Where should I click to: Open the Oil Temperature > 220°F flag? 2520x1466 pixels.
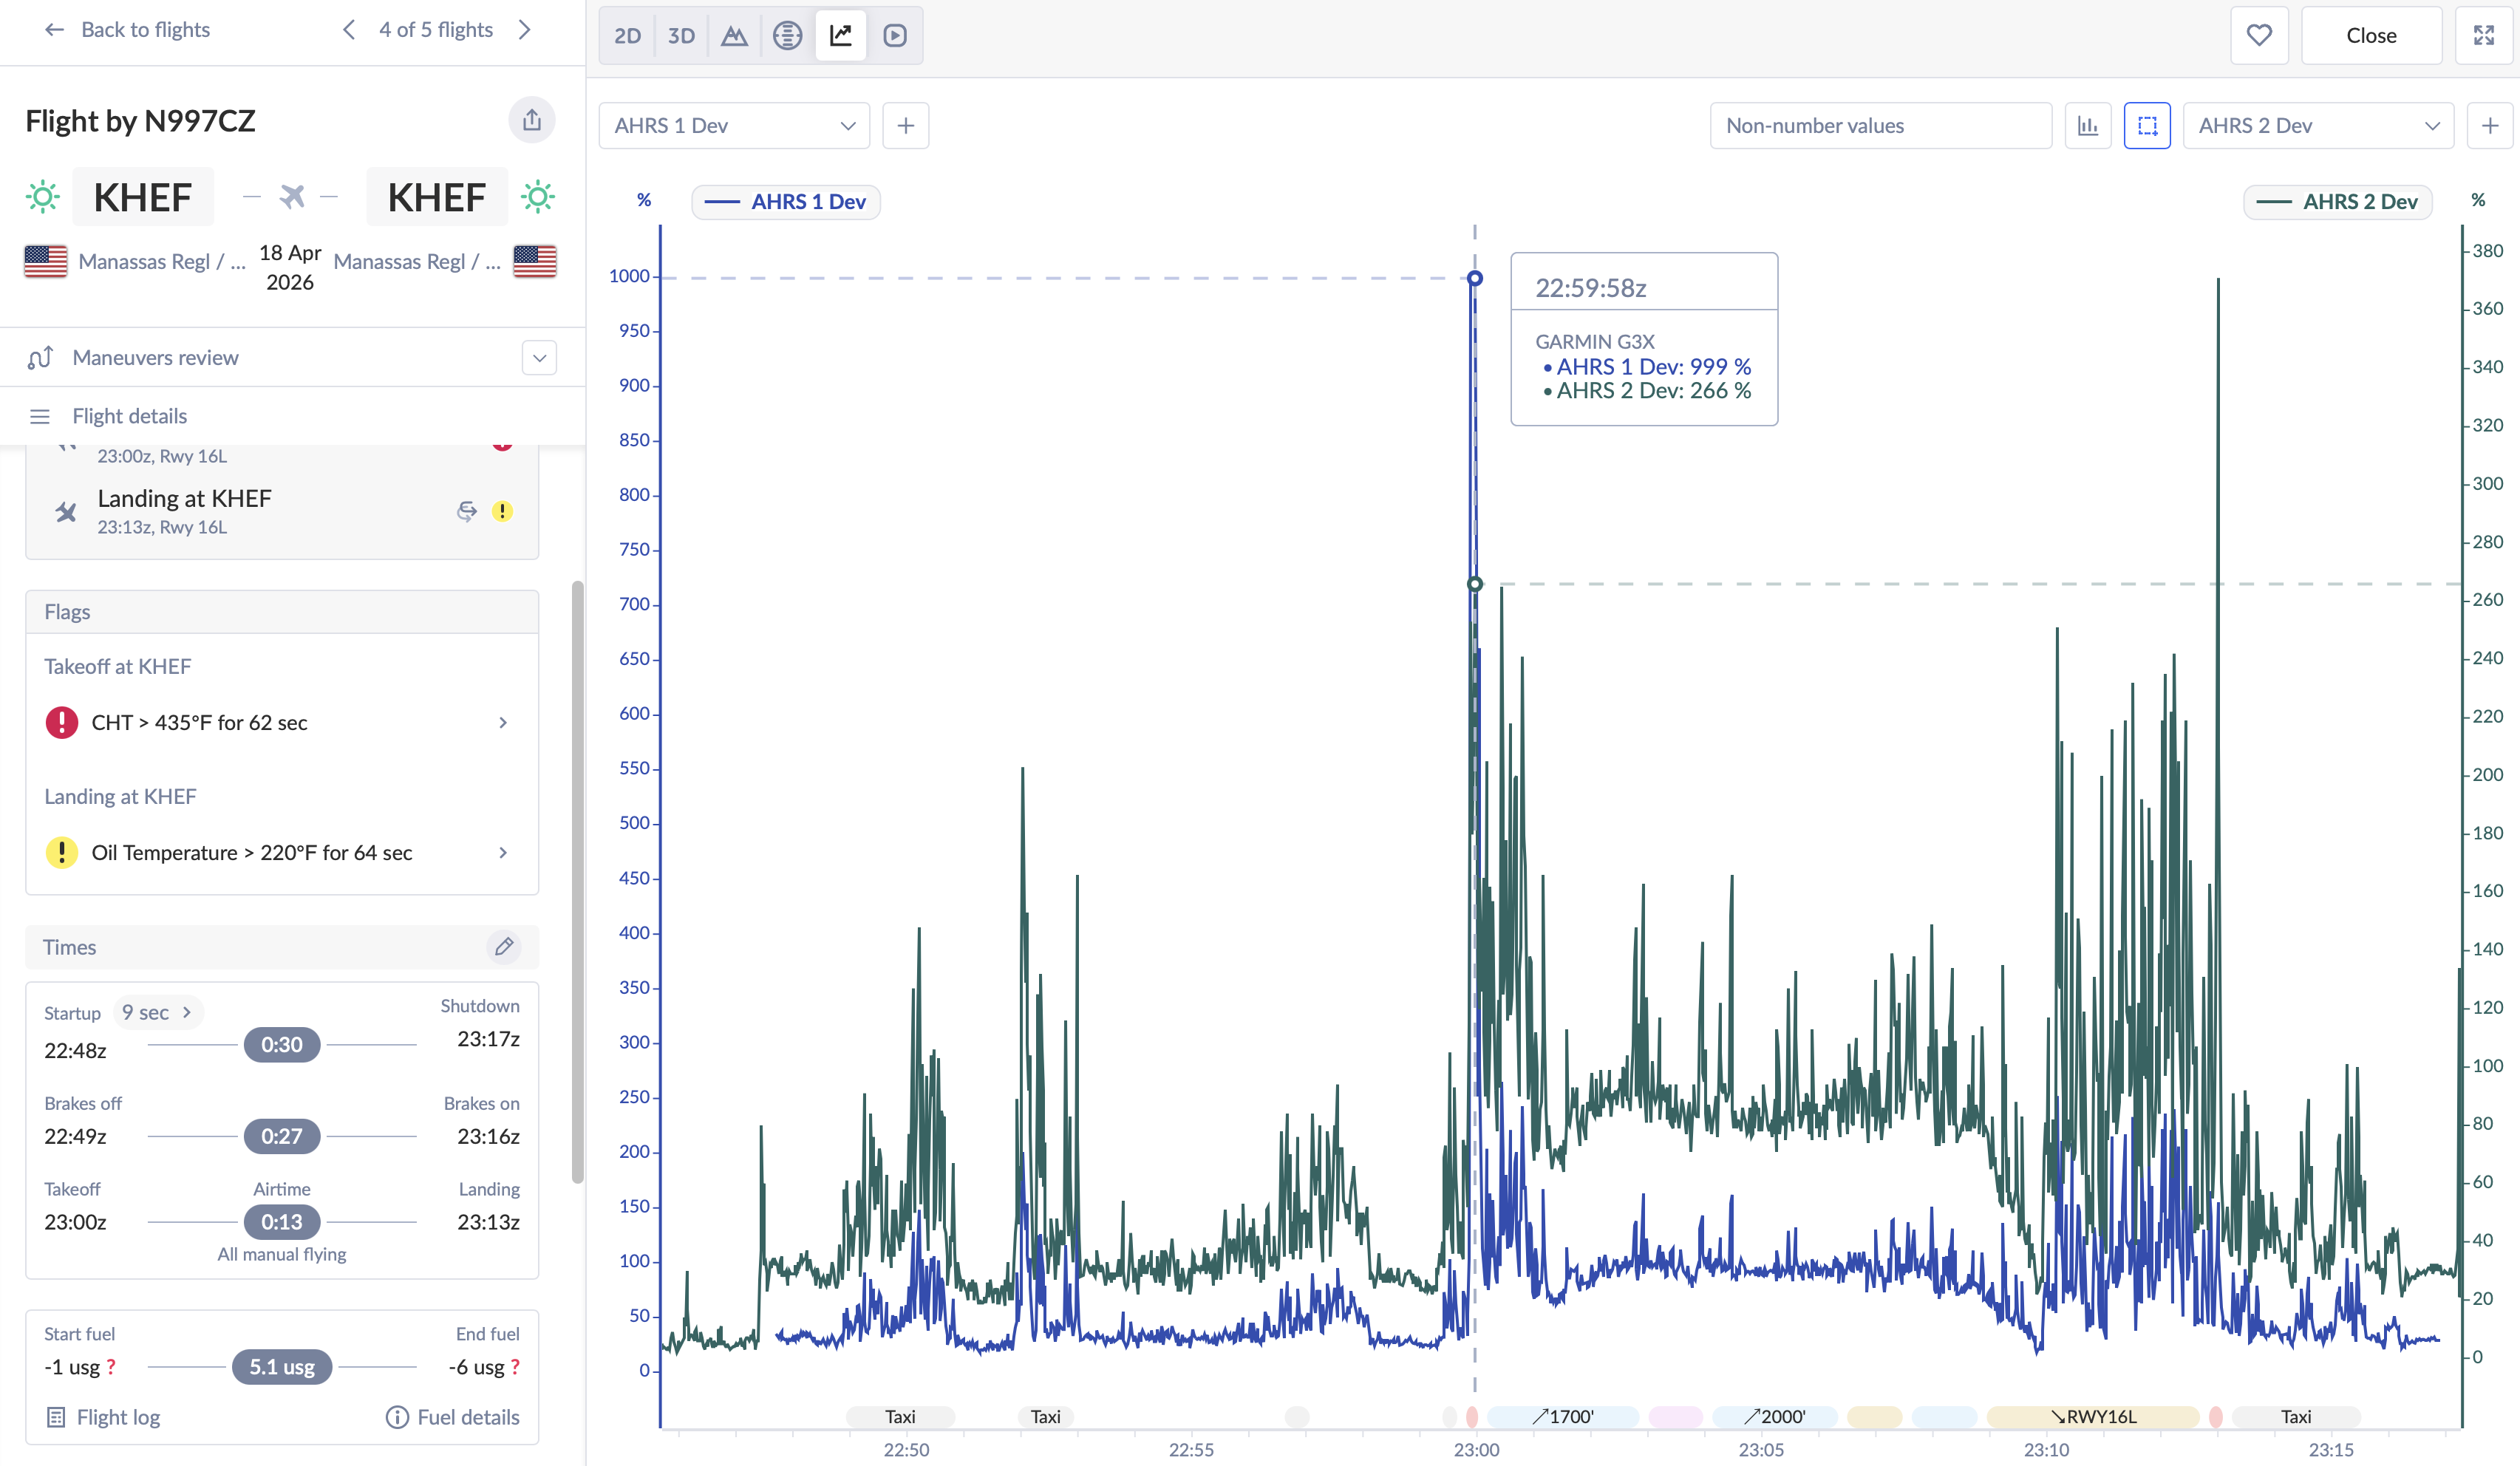tap(282, 852)
